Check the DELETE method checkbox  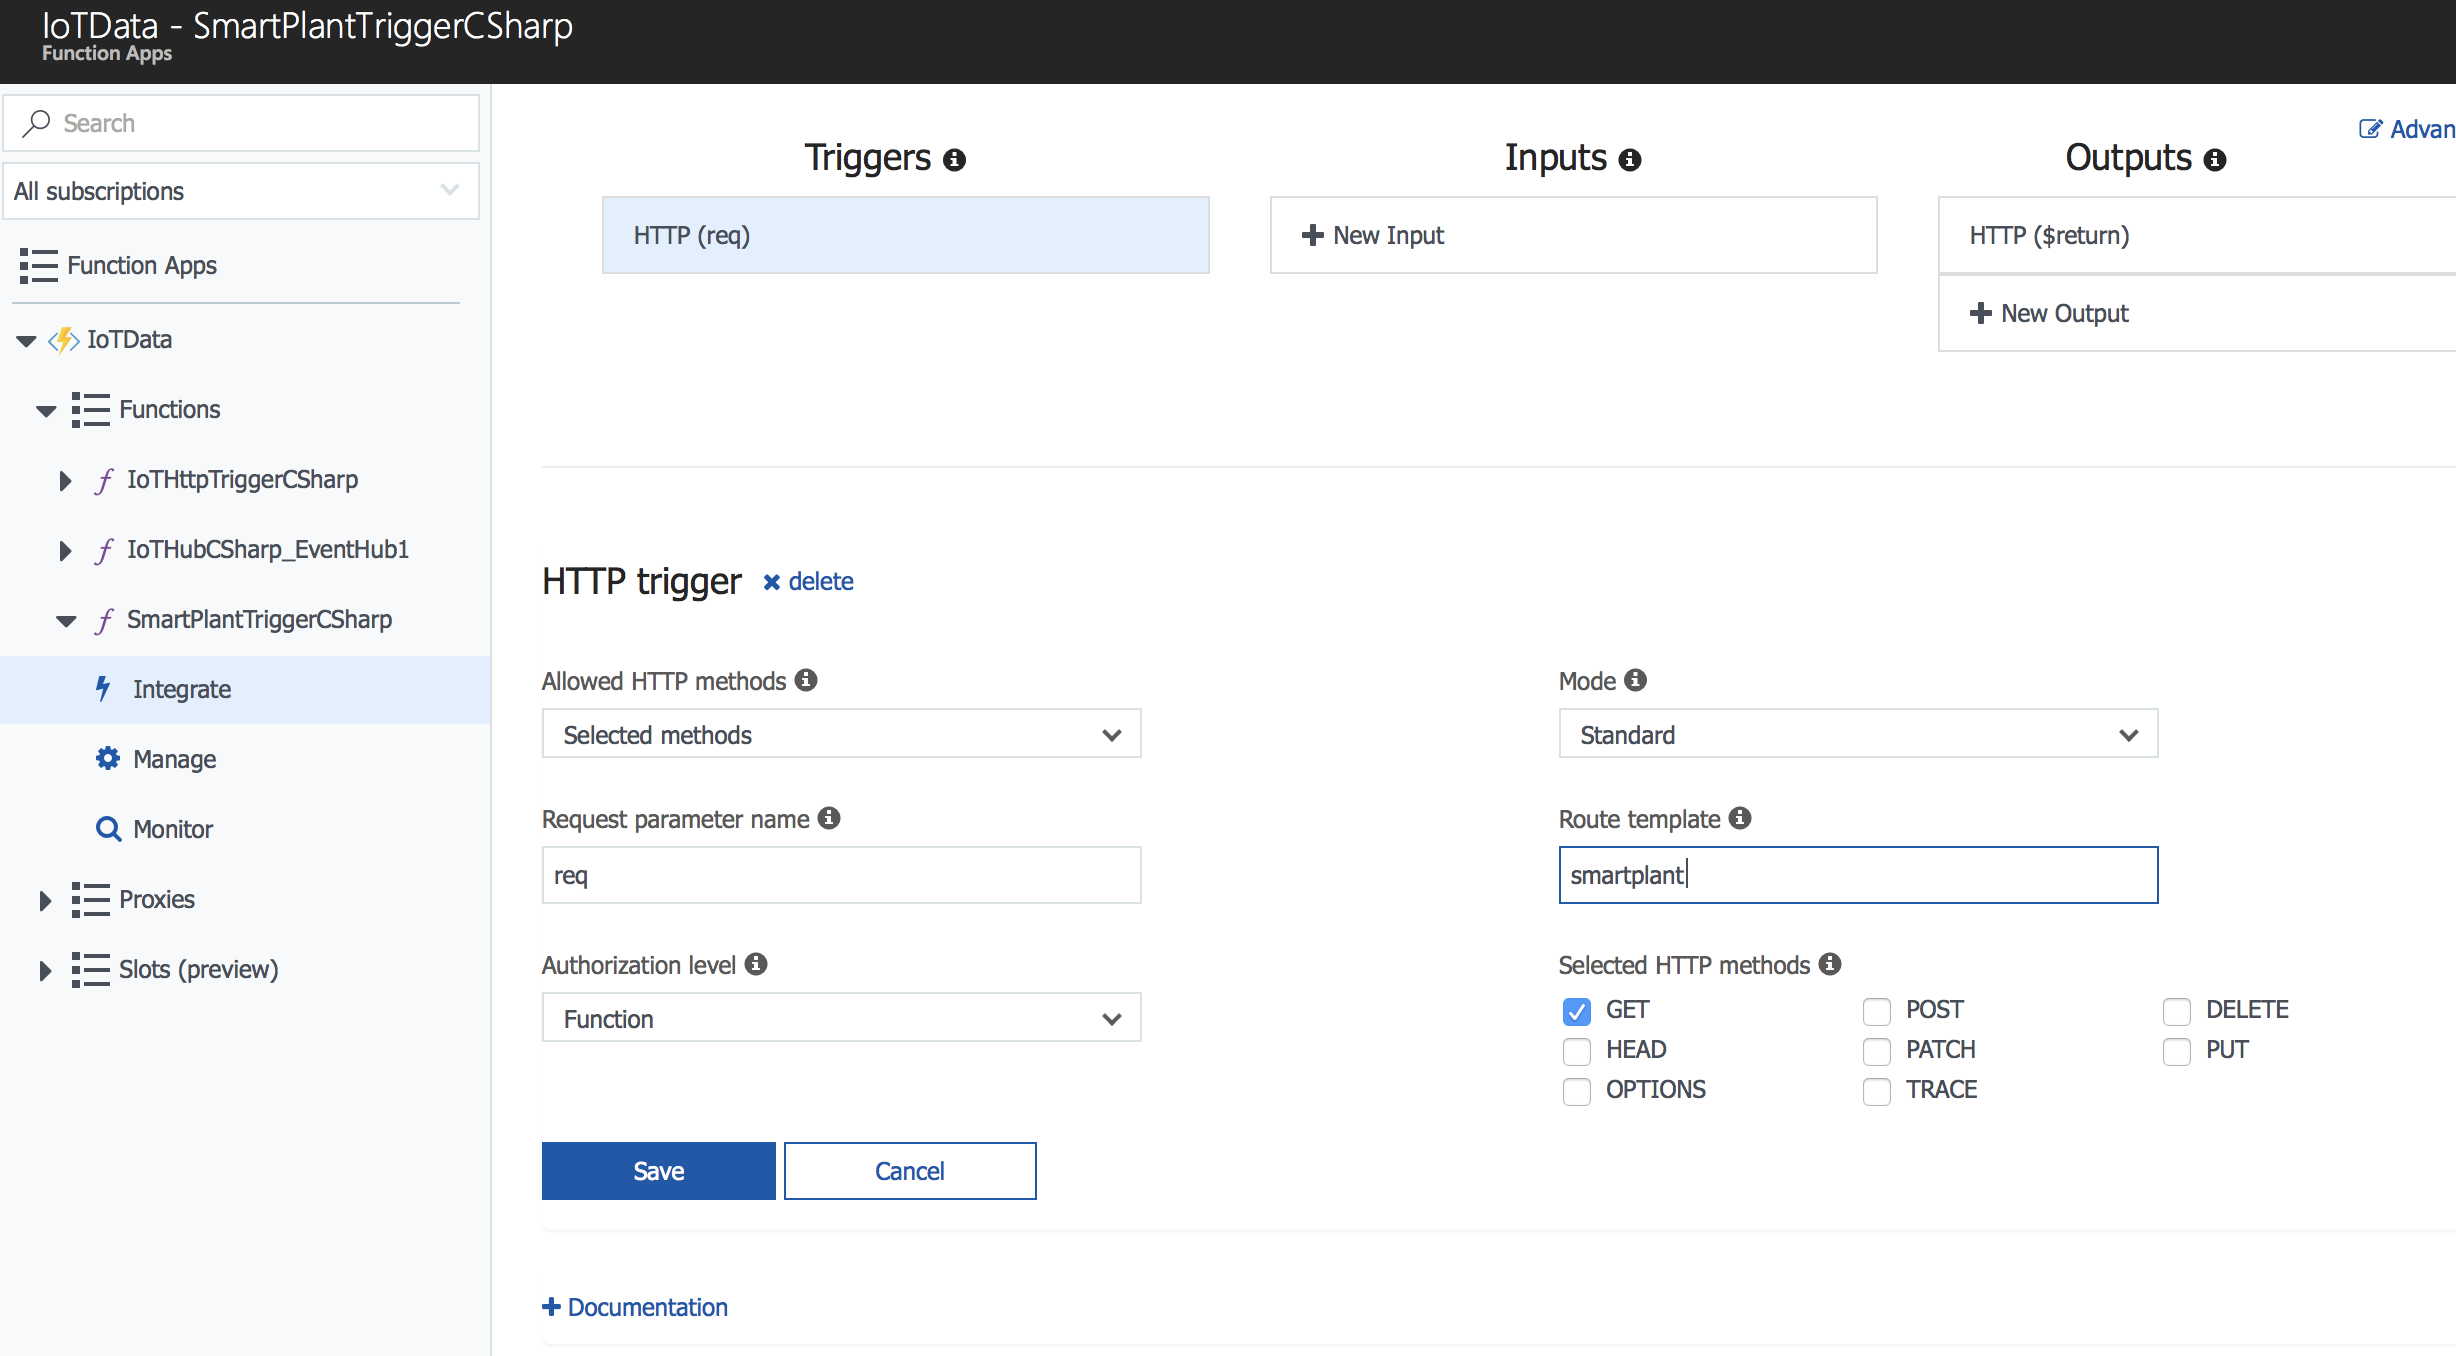pyautogui.click(x=2177, y=1011)
